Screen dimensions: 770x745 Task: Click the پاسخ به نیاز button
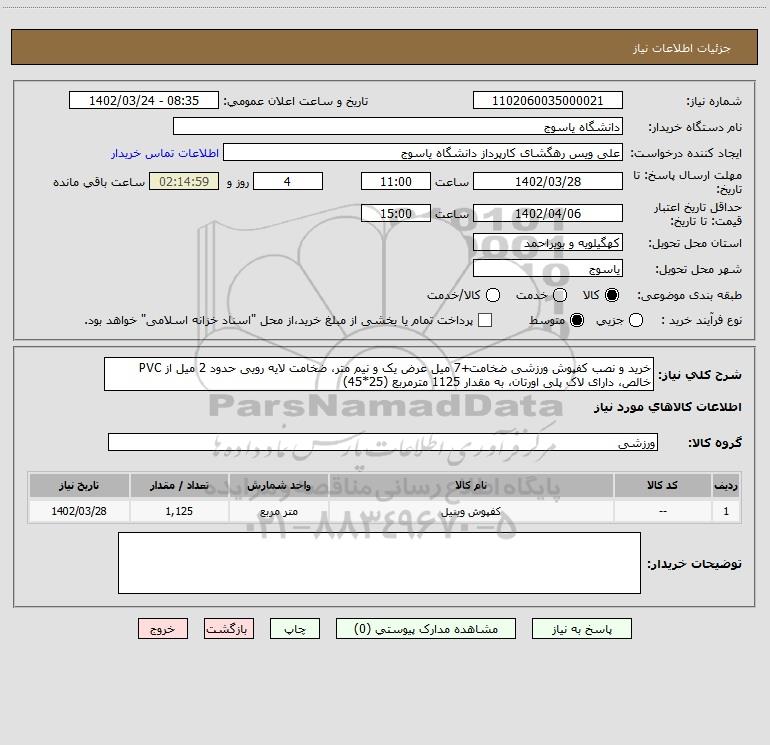[x=581, y=629]
